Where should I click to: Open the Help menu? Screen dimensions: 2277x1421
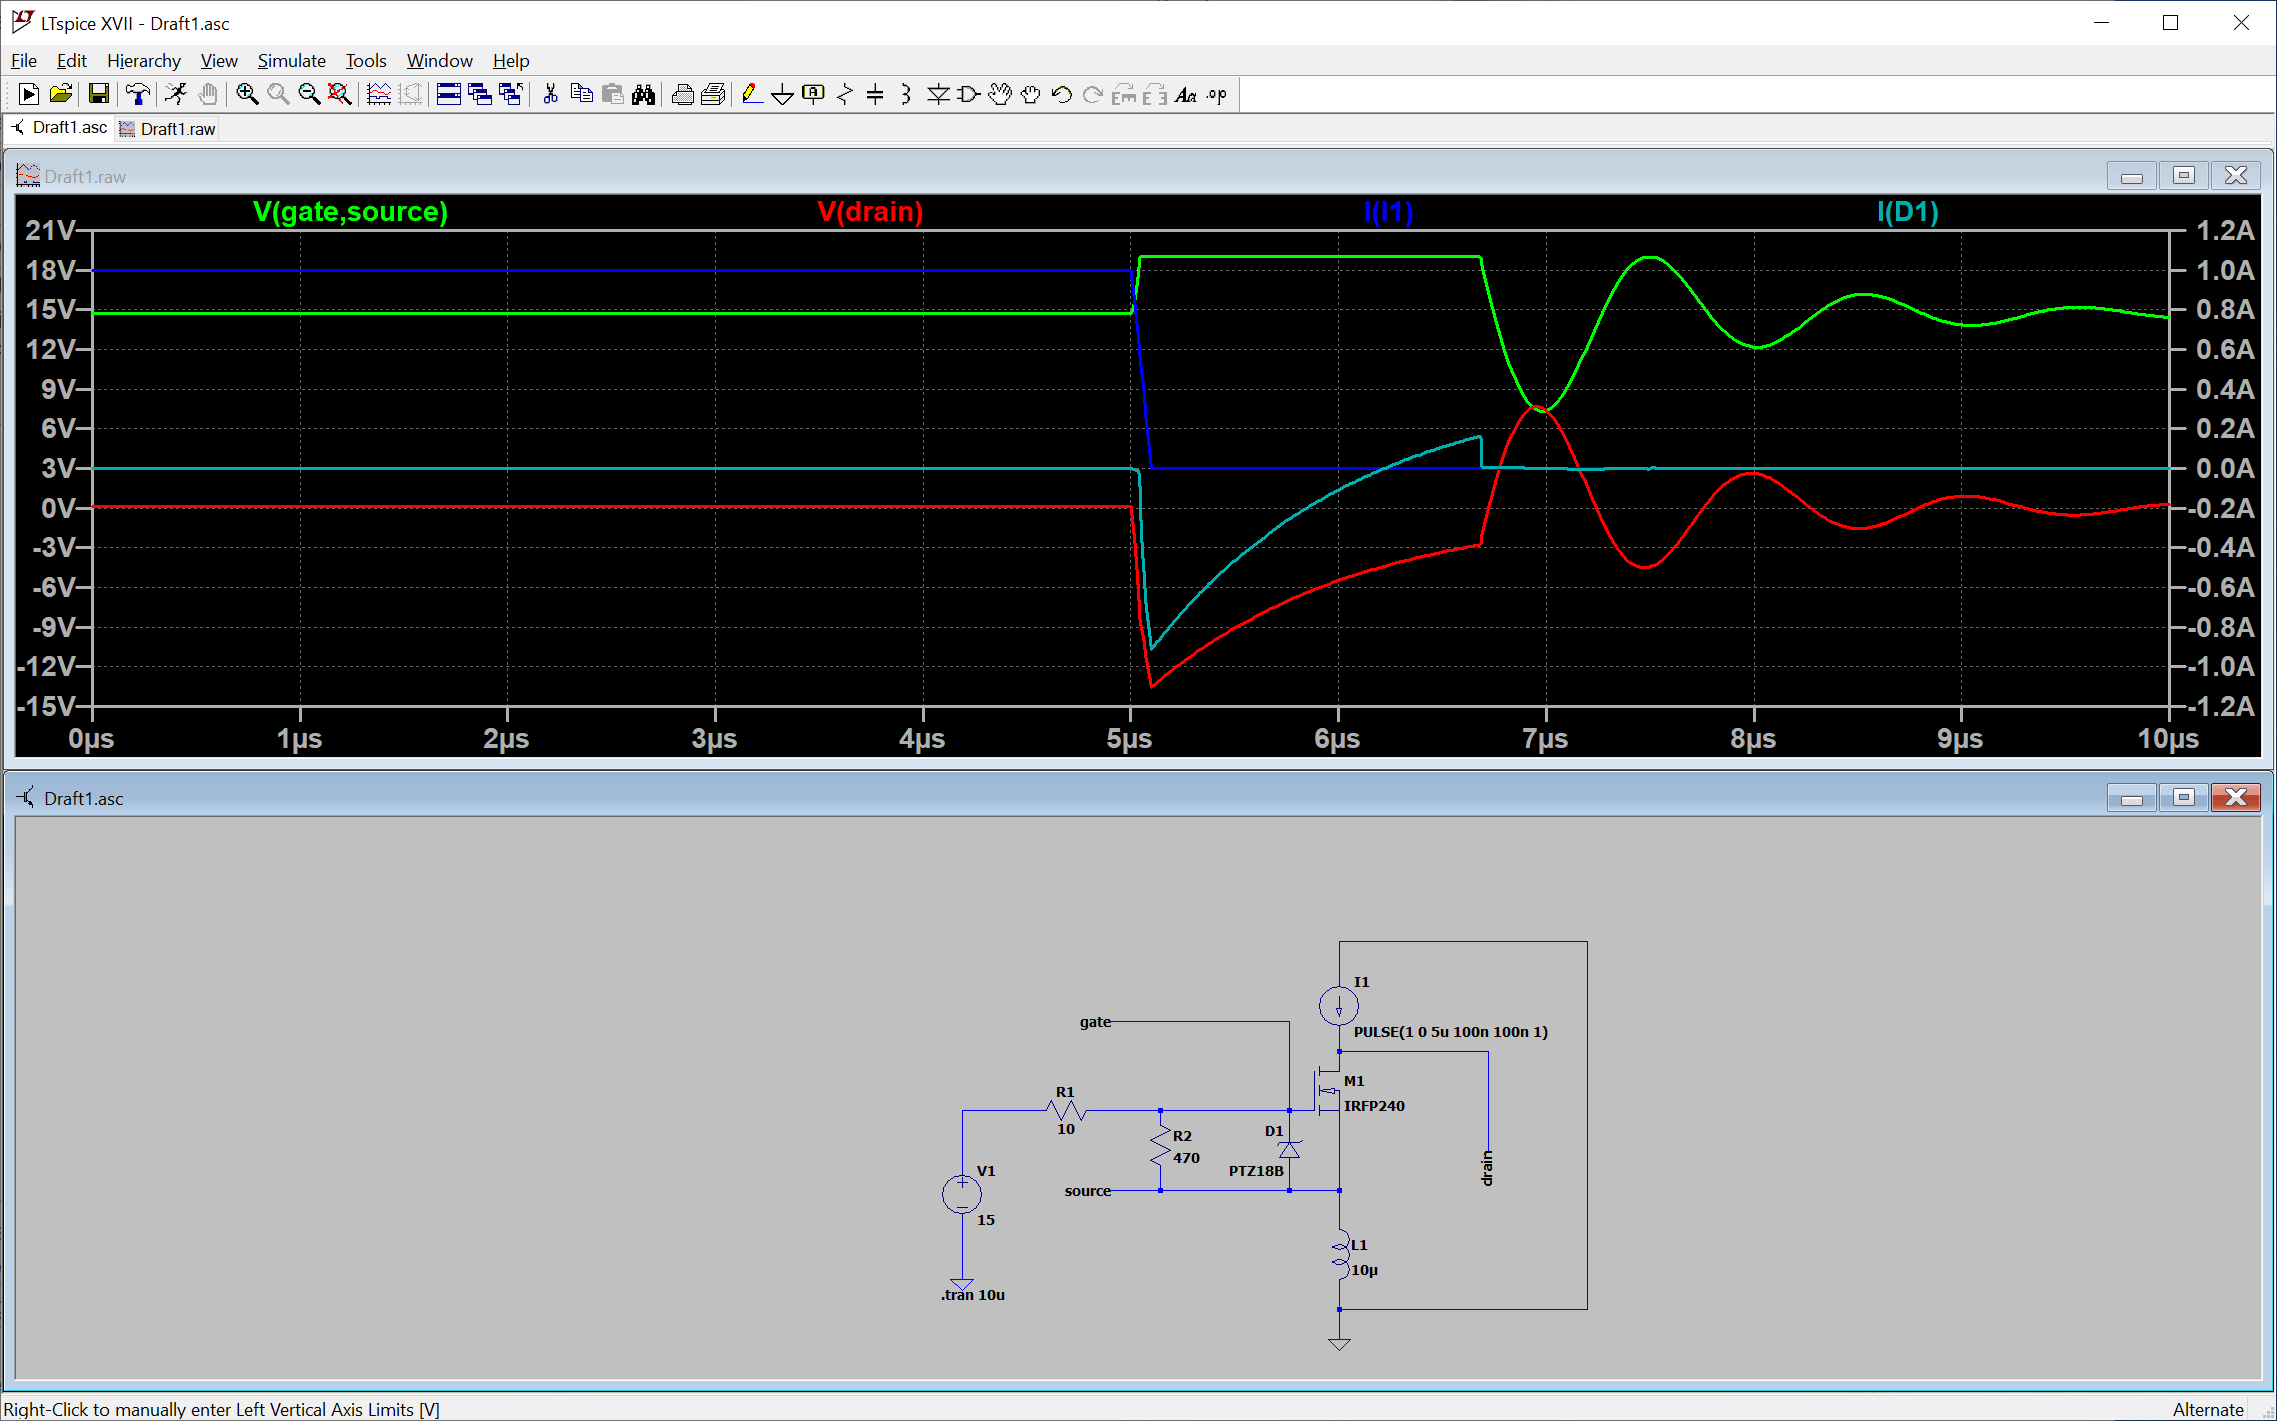[x=511, y=61]
